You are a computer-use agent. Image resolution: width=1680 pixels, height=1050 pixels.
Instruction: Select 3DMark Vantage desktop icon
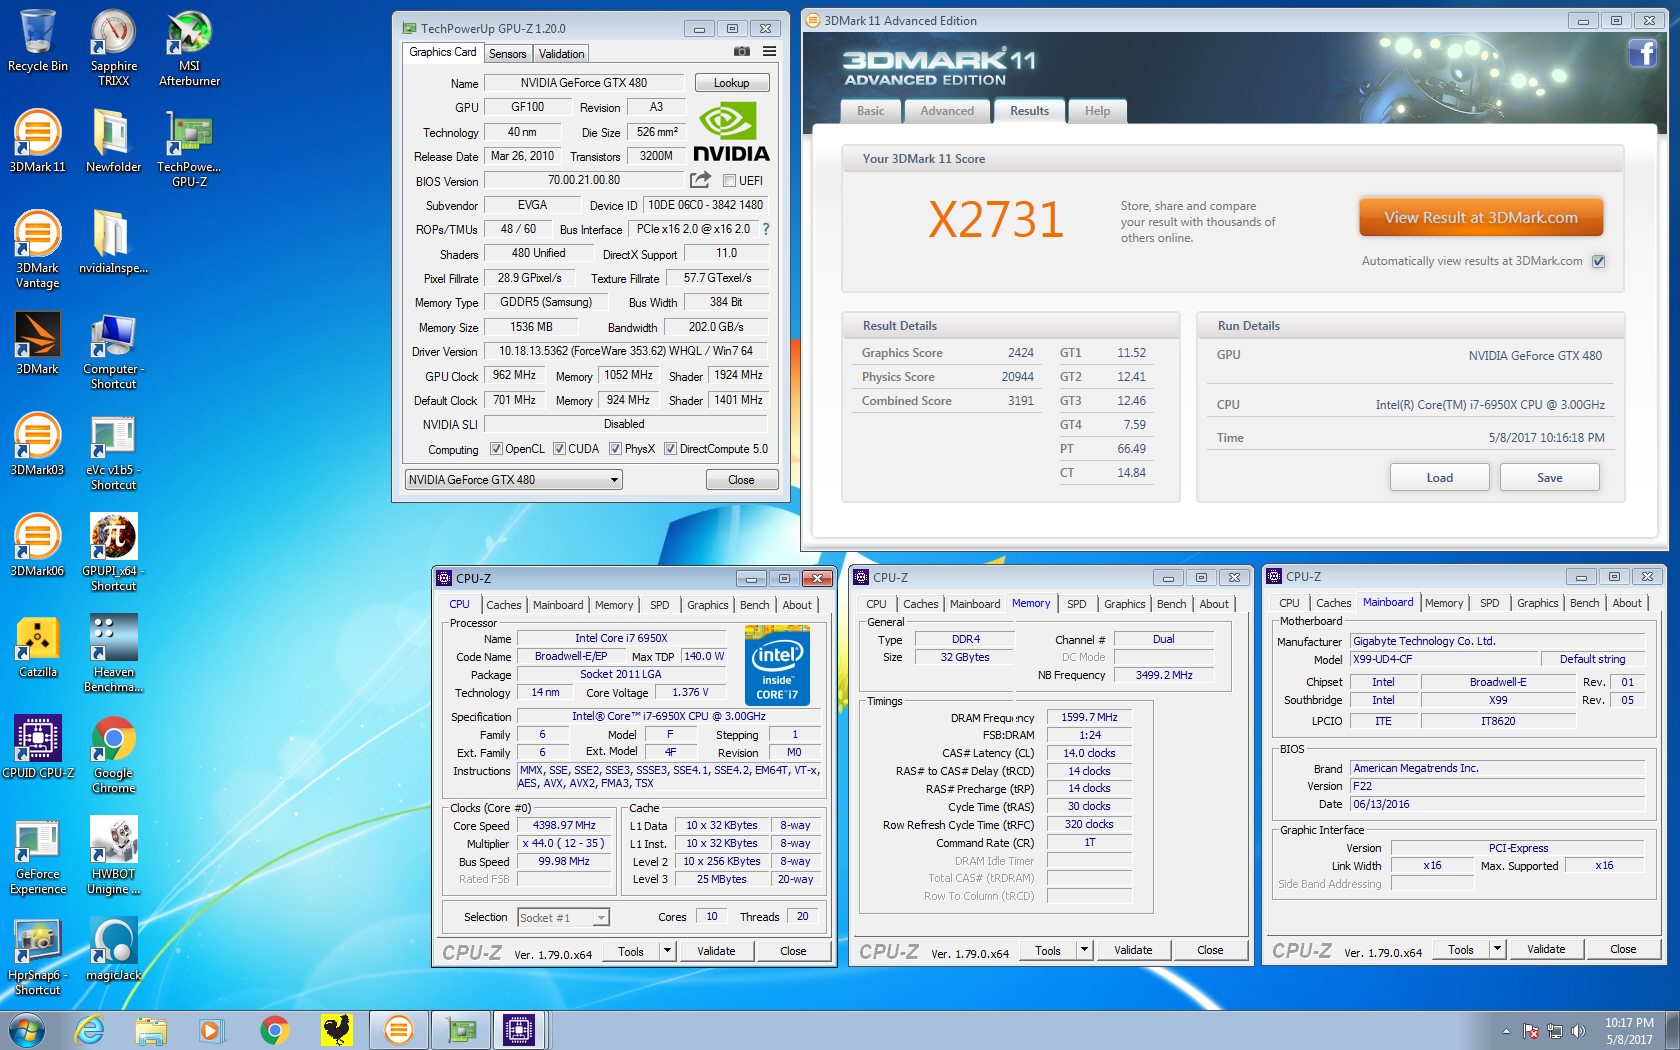point(38,249)
